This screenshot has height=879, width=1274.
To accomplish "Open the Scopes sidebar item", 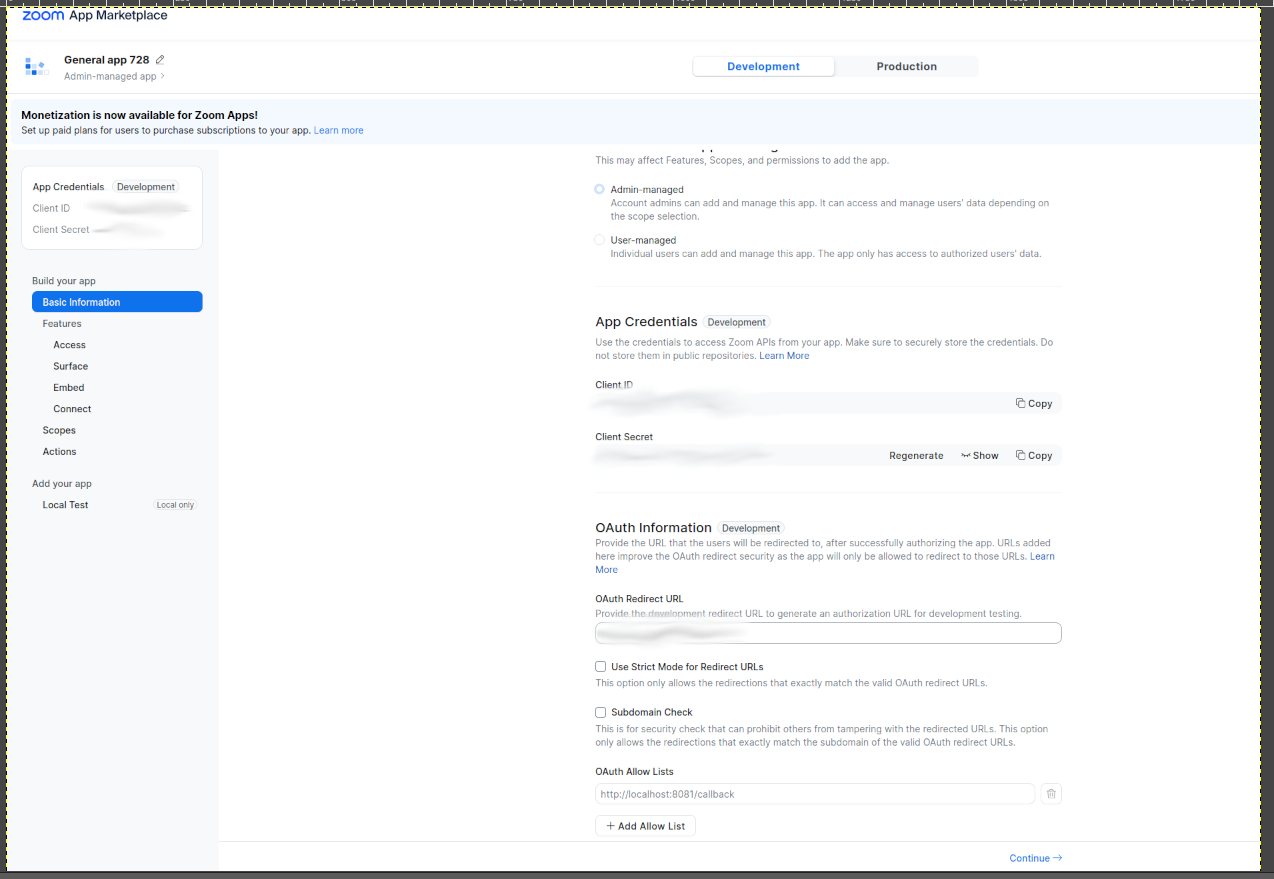I will (x=59, y=430).
